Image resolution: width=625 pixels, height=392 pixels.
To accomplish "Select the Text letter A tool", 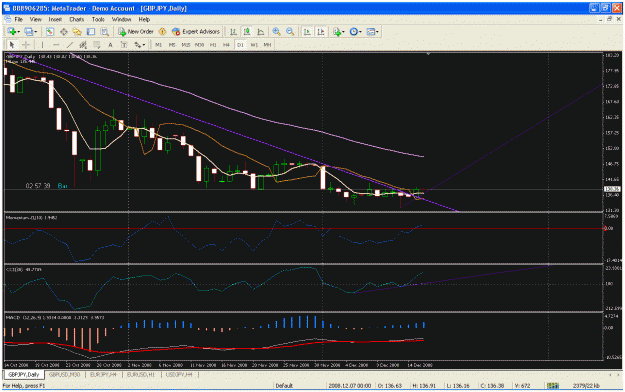I will point(110,45).
